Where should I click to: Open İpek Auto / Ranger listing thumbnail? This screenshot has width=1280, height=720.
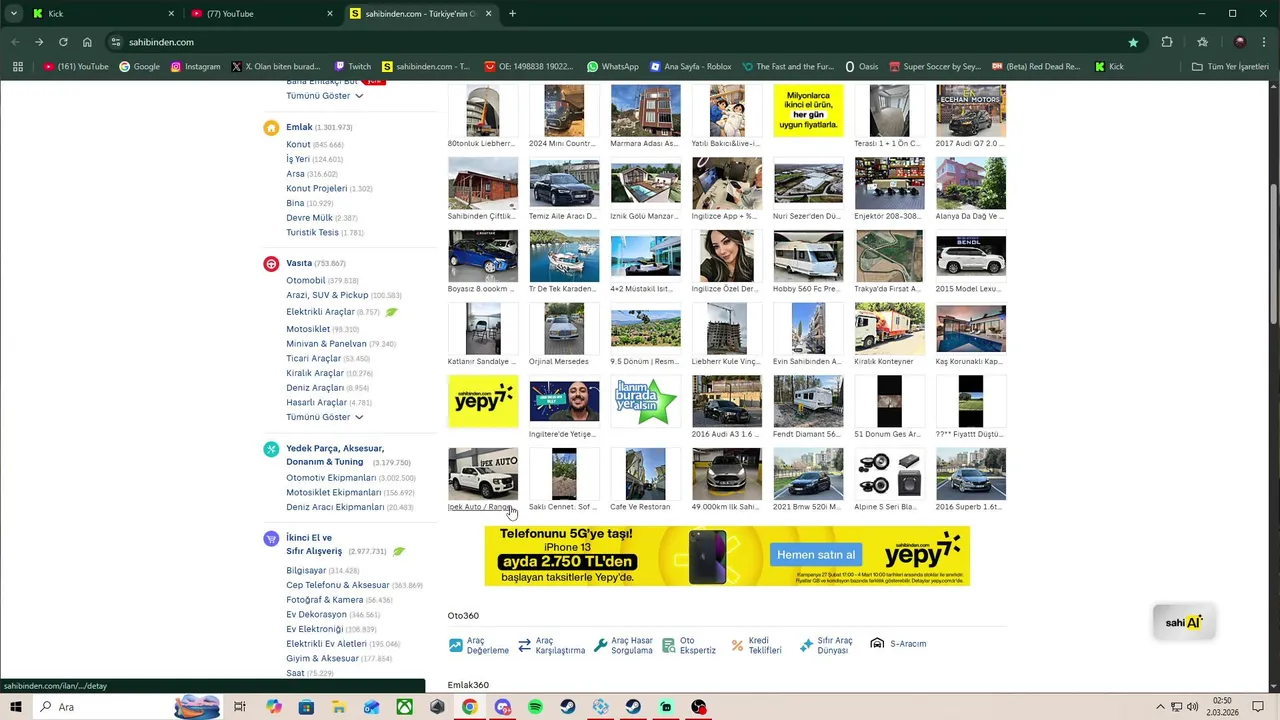[x=483, y=474]
